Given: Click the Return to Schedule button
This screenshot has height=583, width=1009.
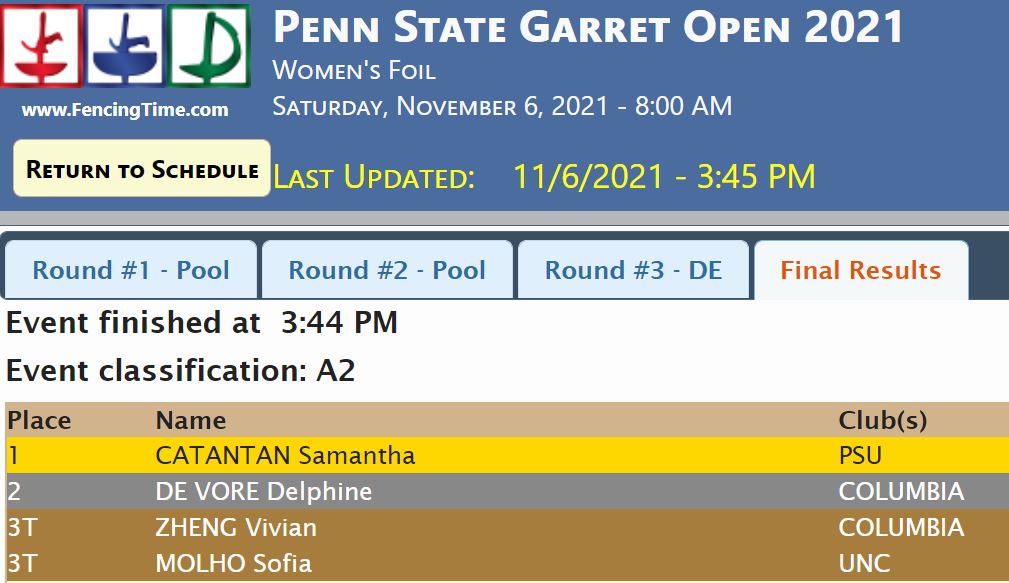Looking at the screenshot, I should 142,169.
